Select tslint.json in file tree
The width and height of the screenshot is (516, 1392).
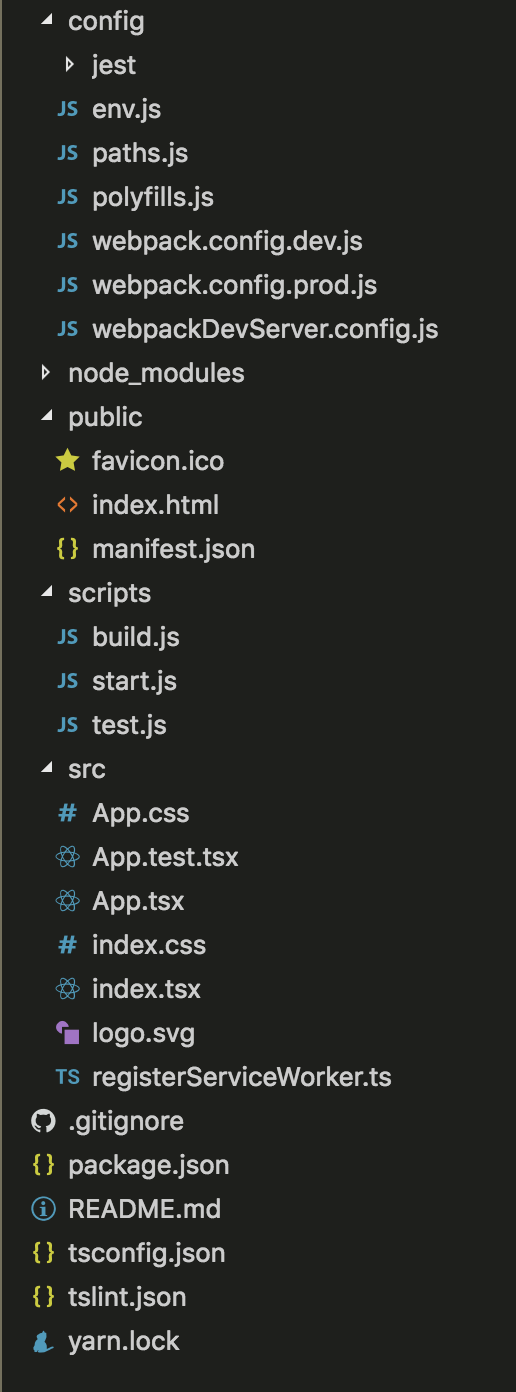pyautogui.click(x=127, y=1297)
